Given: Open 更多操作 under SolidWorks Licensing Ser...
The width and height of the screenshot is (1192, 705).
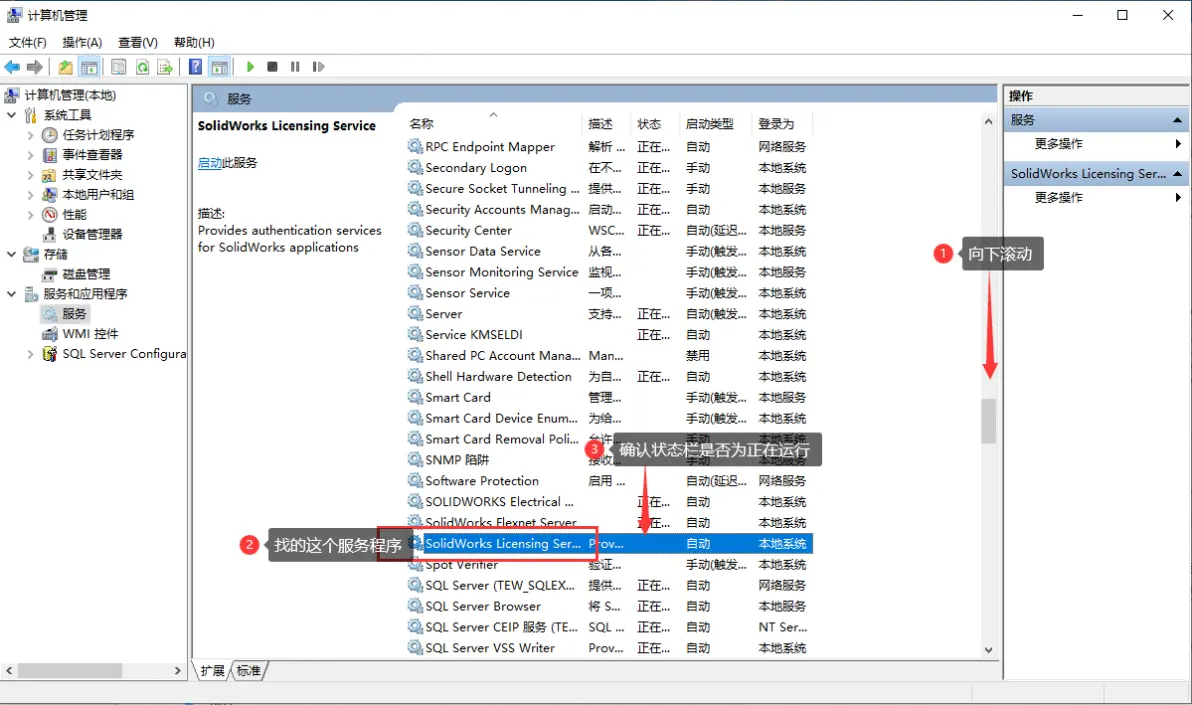Looking at the screenshot, I should 1058,198.
